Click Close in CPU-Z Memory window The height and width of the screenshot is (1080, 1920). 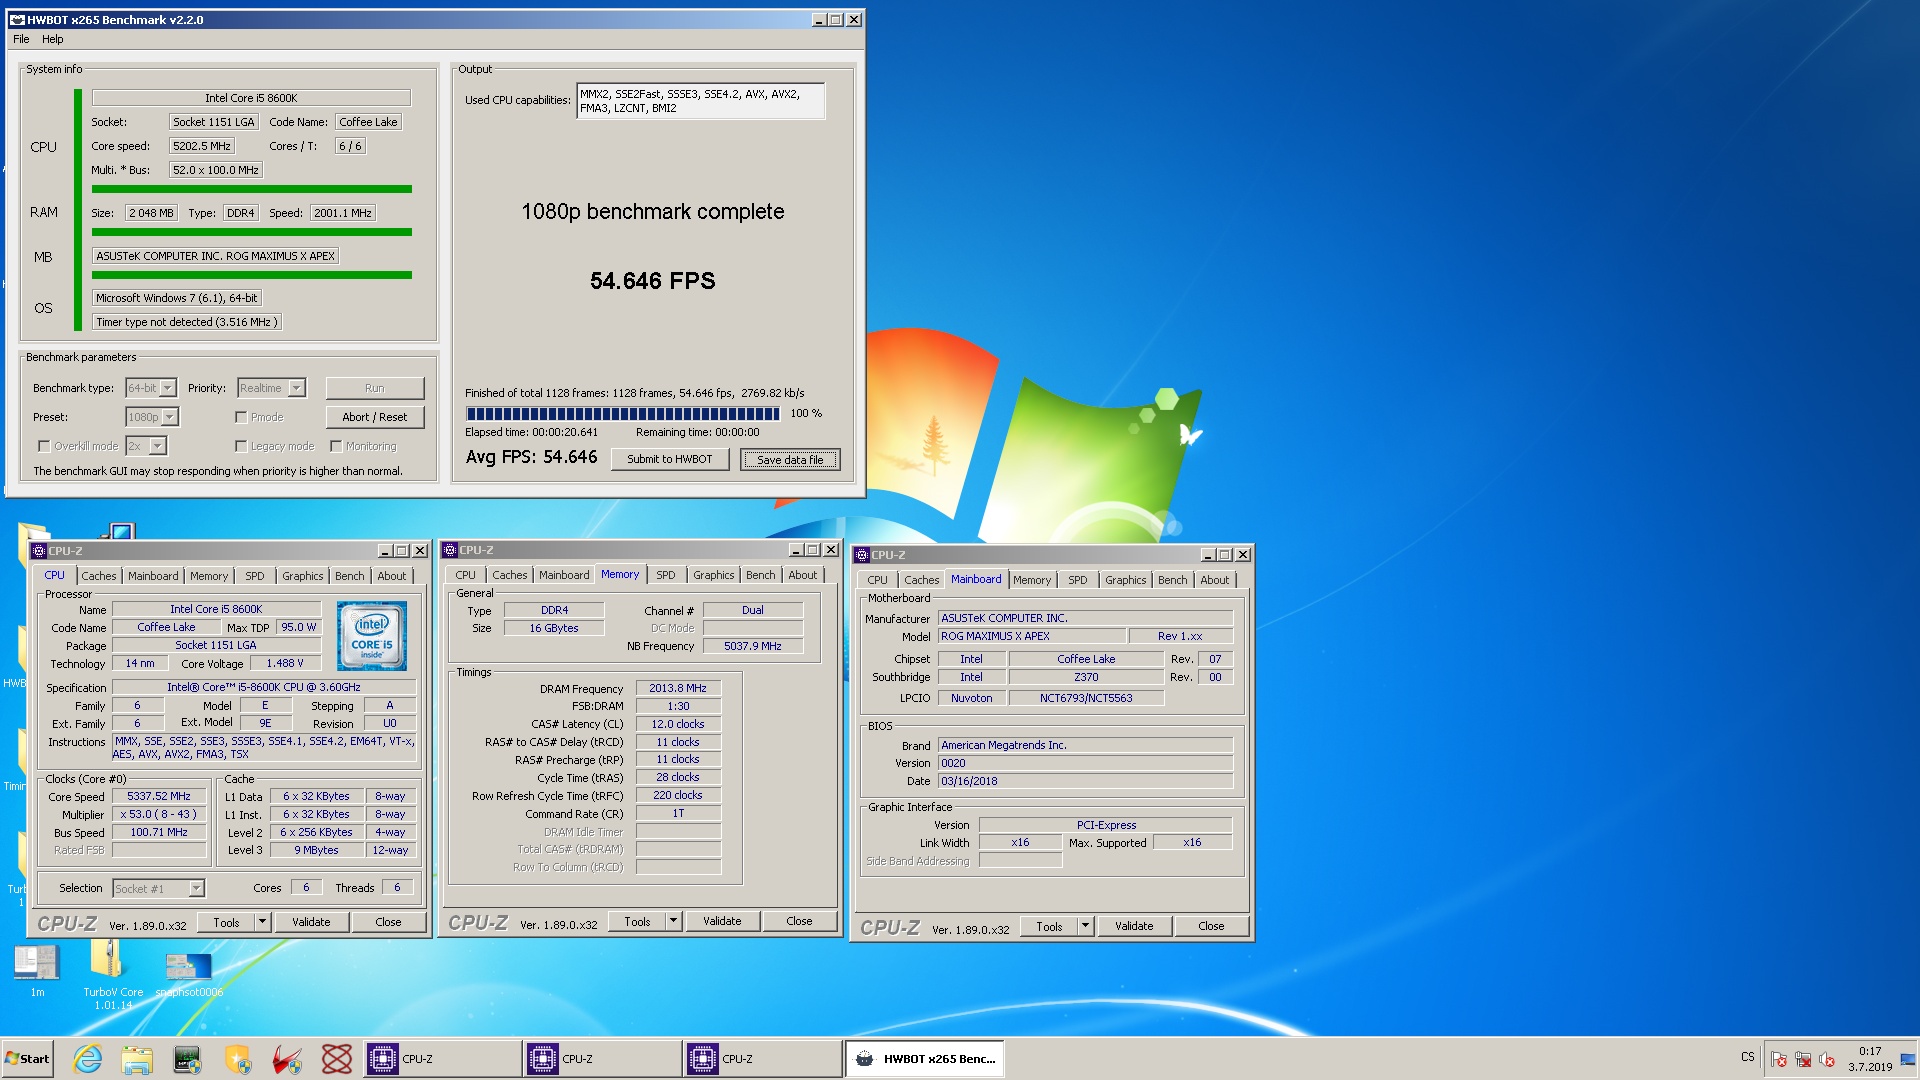(x=799, y=921)
